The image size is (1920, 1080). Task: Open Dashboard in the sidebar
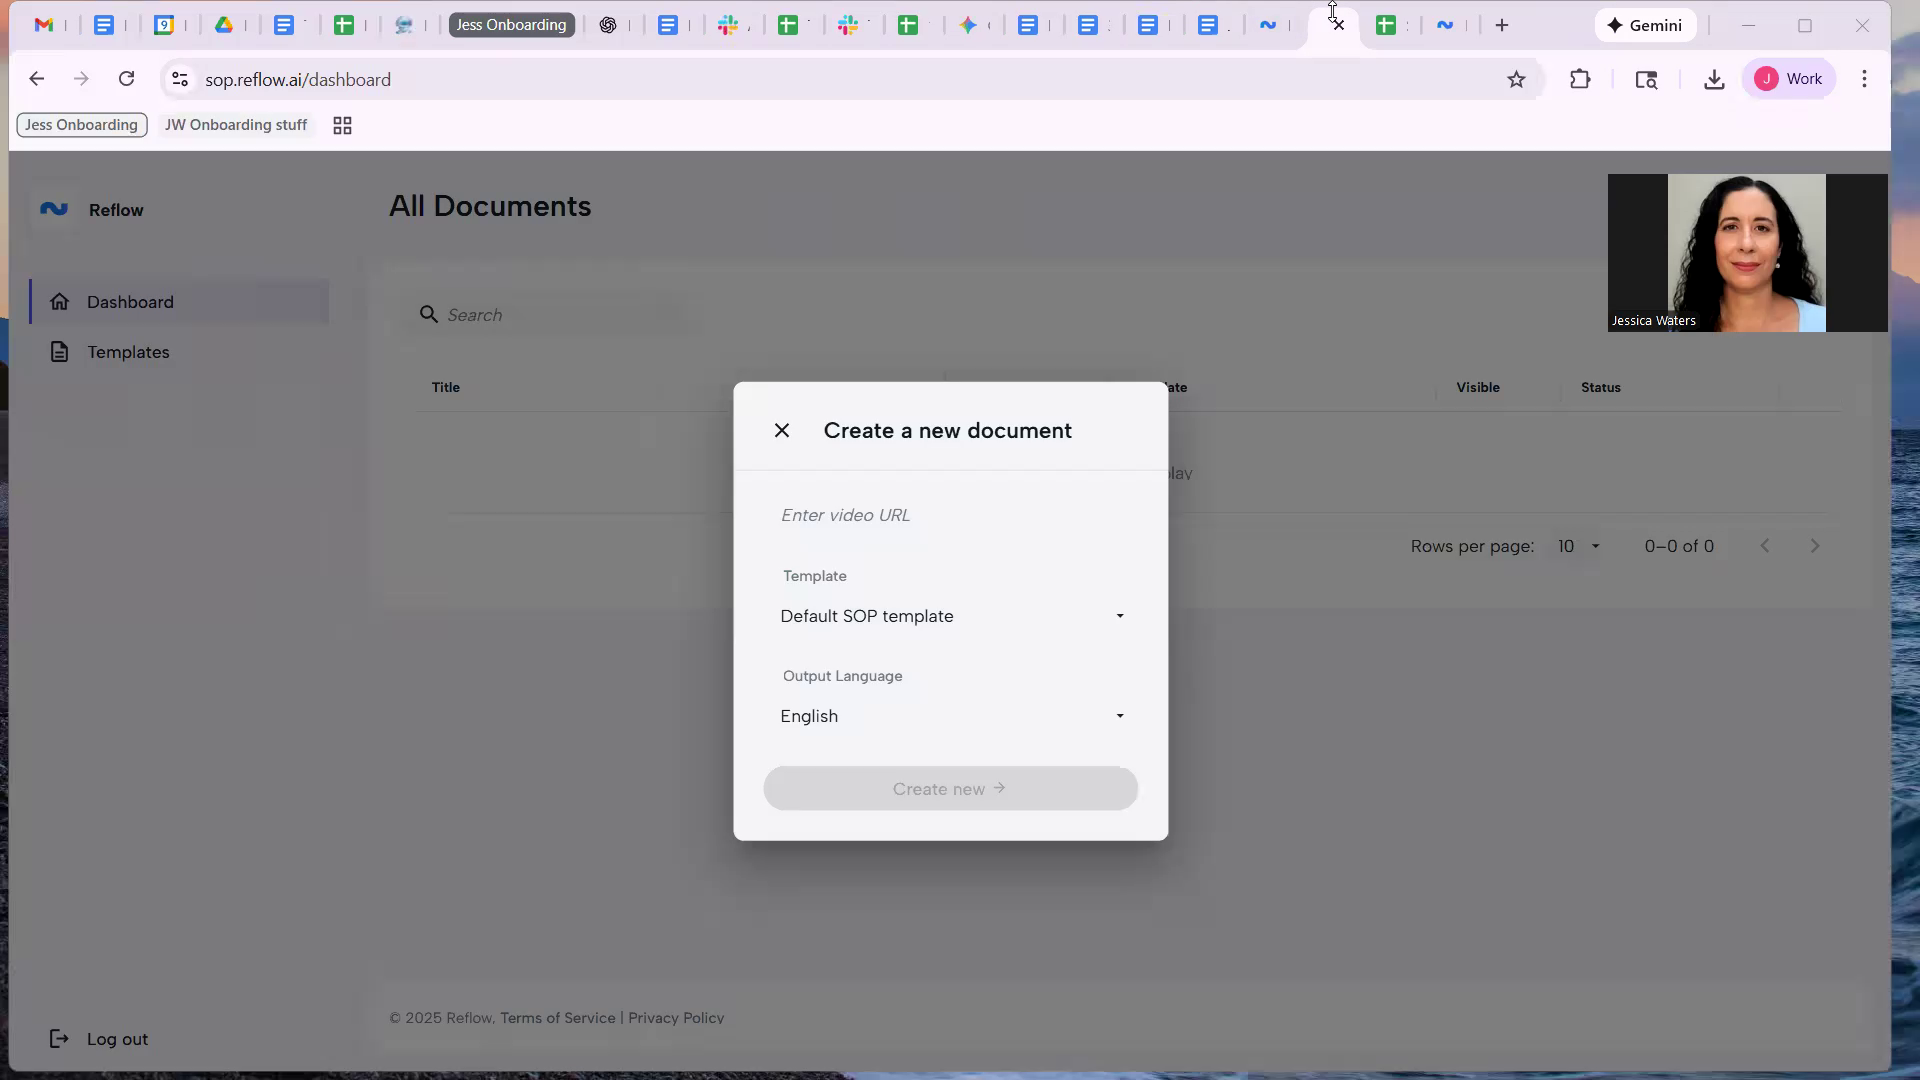pos(130,302)
